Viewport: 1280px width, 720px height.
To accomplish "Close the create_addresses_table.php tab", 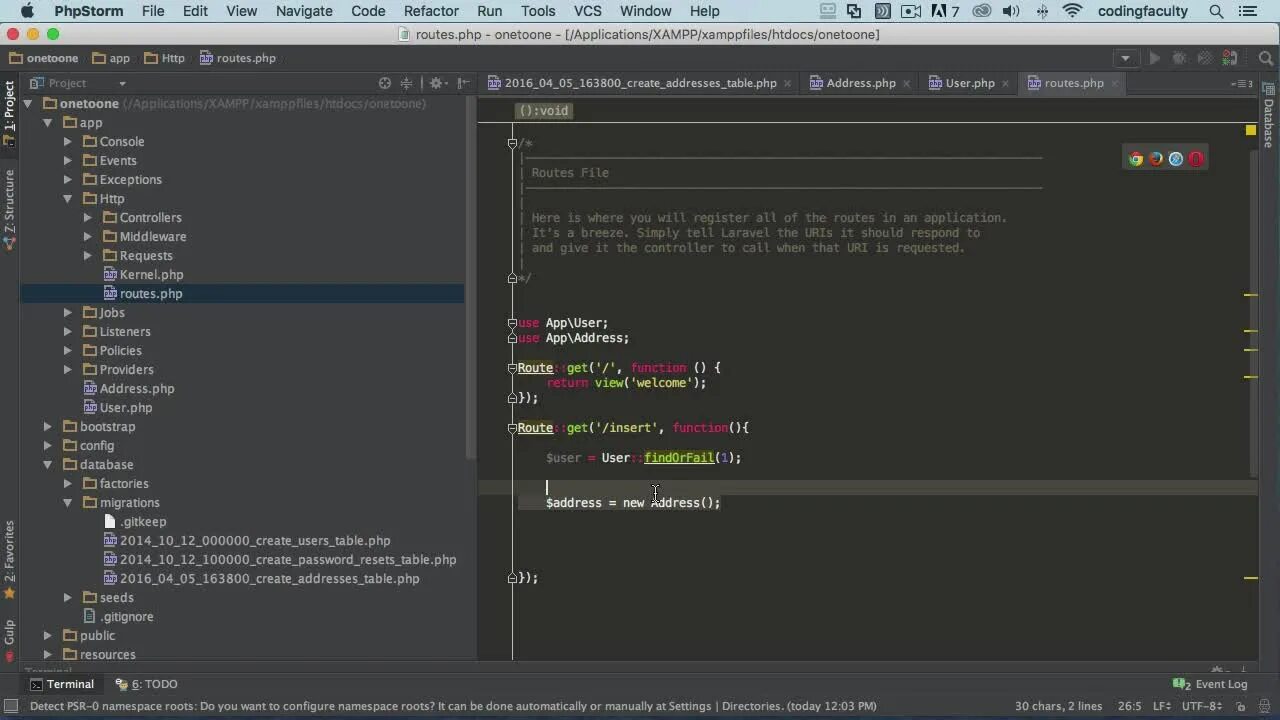I will [788, 84].
